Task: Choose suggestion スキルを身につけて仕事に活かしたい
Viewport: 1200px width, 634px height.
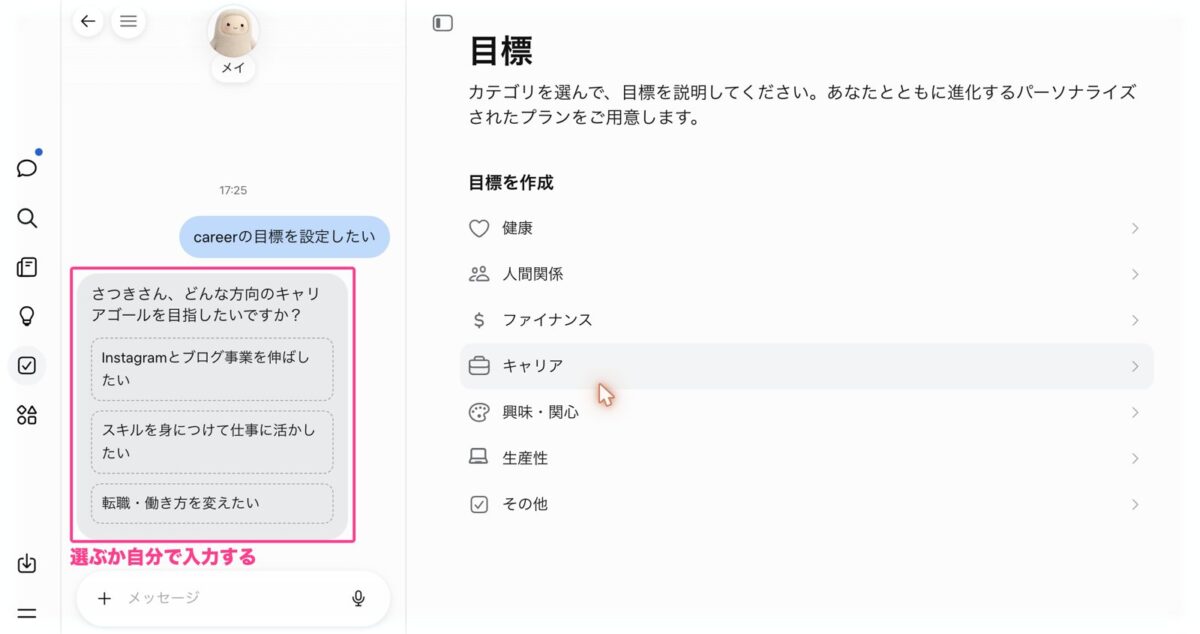Action: [212, 441]
